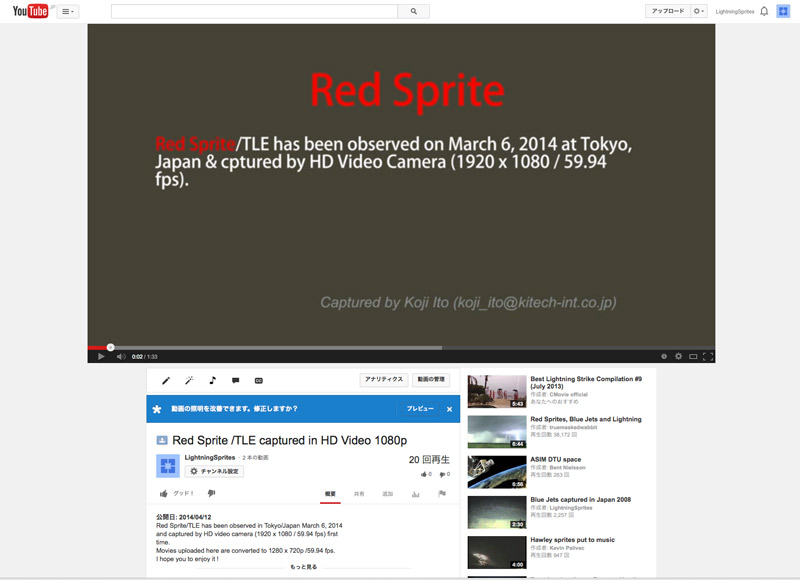
Task: Expand description with もっと見る
Action: [303, 567]
